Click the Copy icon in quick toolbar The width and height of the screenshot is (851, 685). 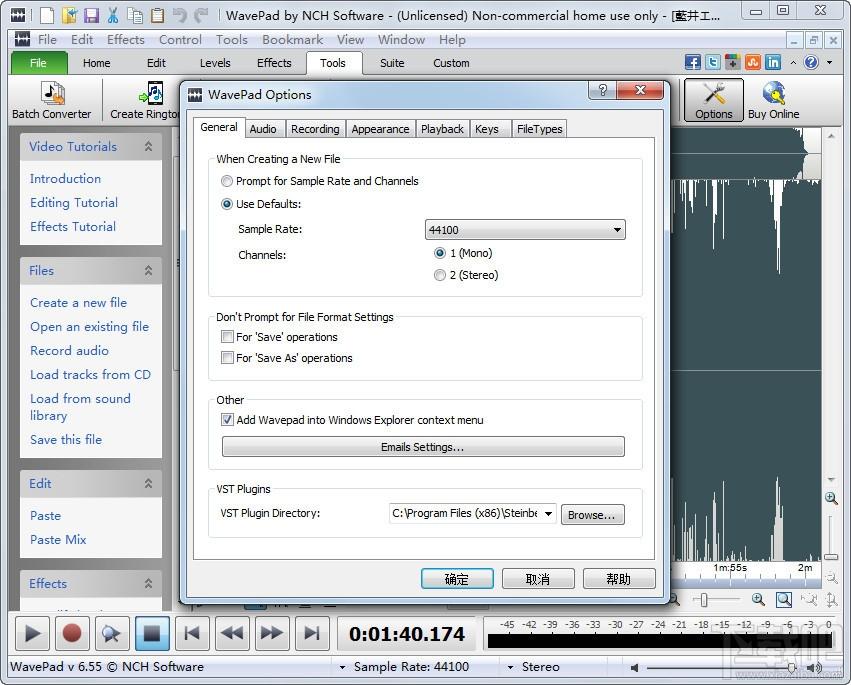click(135, 15)
